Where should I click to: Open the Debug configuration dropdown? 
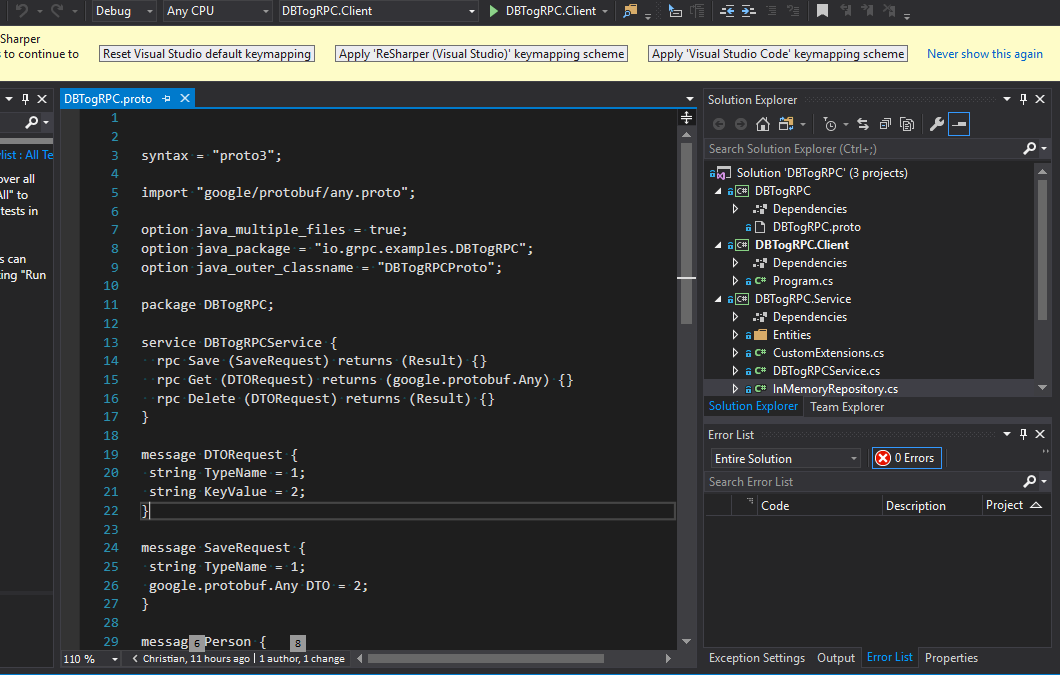[x=124, y=11]
